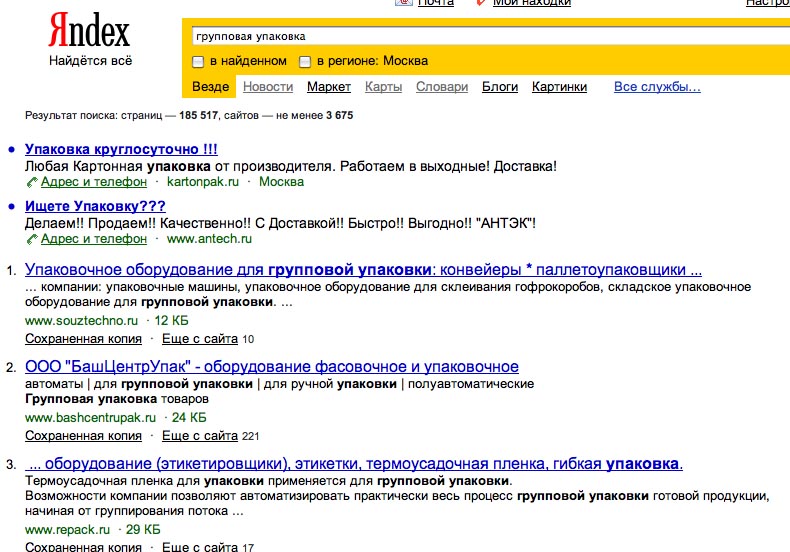Click the www.bashcentrupak.ru address
This screenshot has width=790, height=552.
click(91, 418)
